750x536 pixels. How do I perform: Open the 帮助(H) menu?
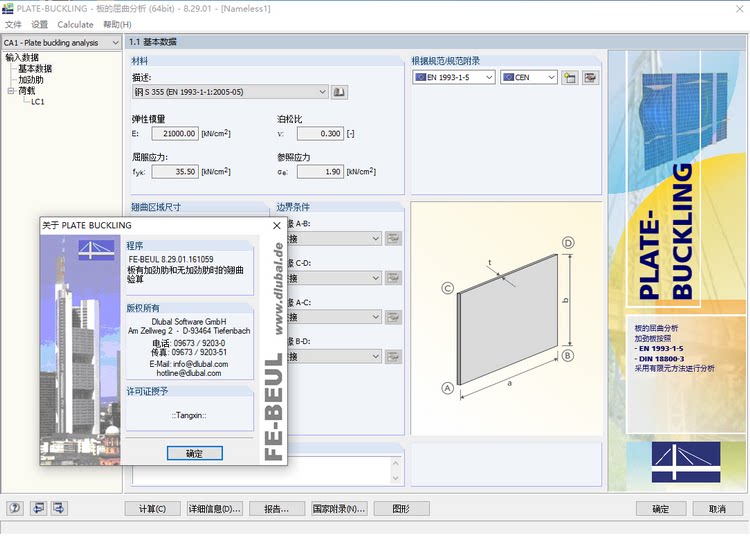117,24
